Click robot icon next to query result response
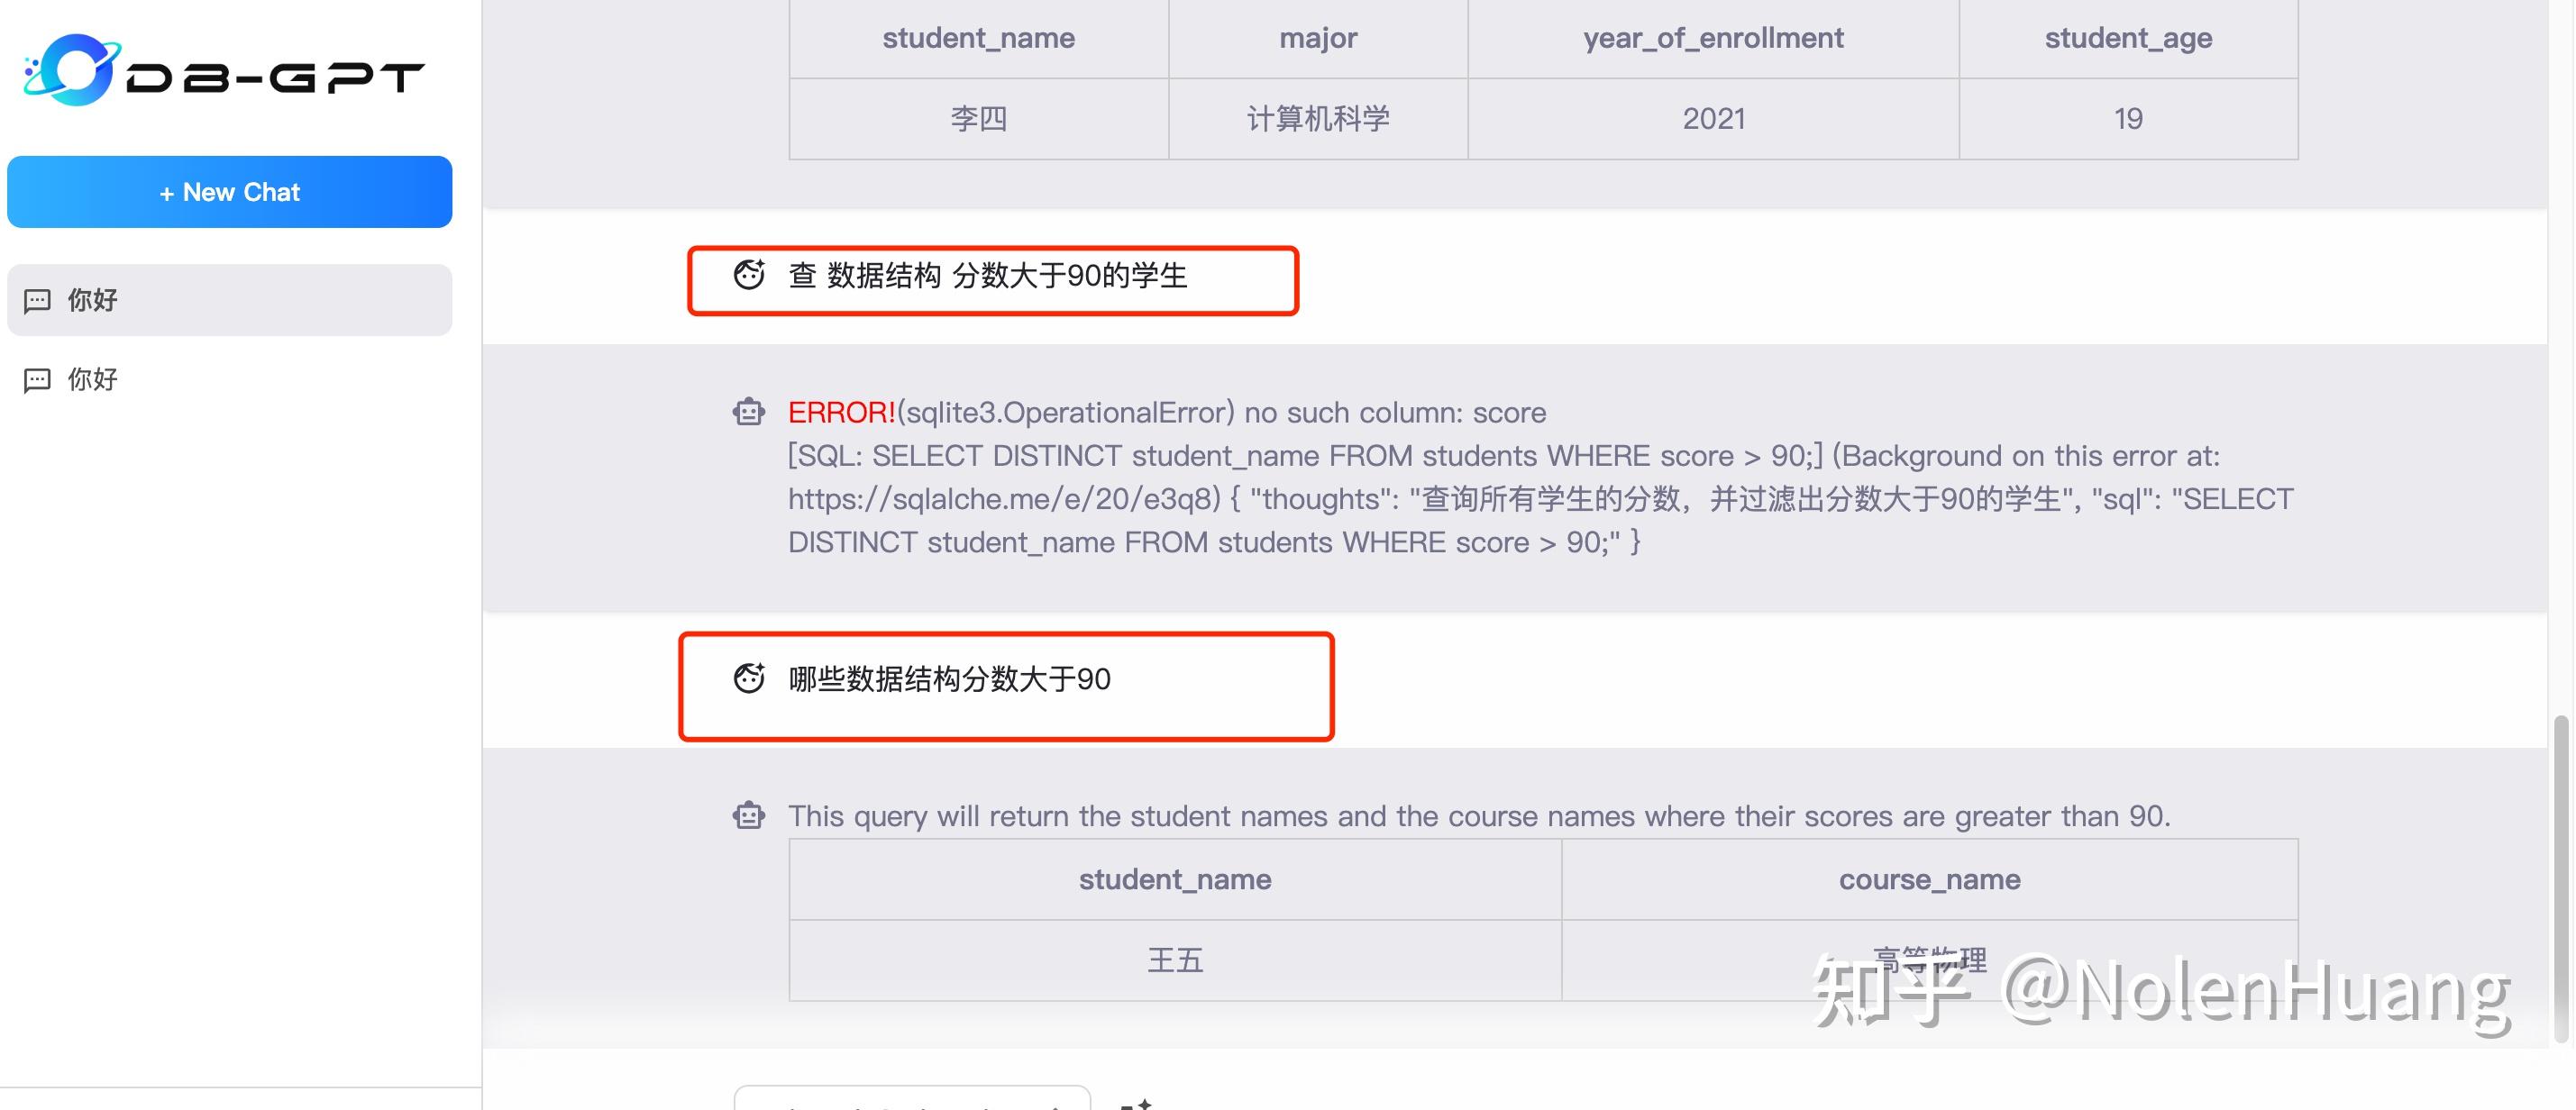 (x=749, y=816)
